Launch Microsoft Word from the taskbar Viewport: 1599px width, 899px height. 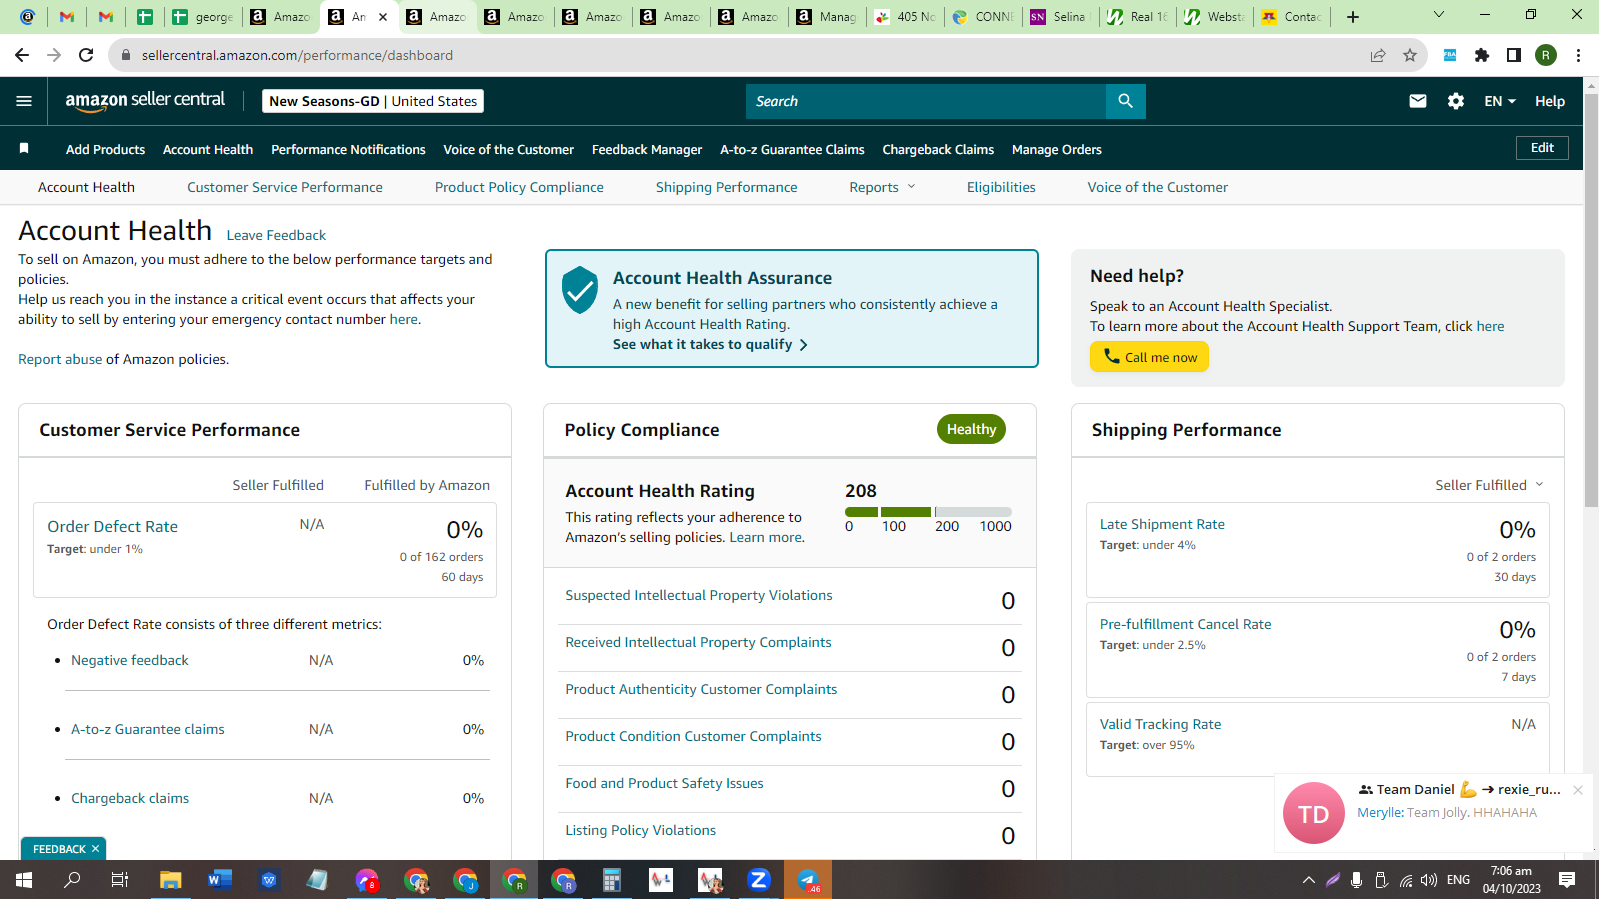220,880
